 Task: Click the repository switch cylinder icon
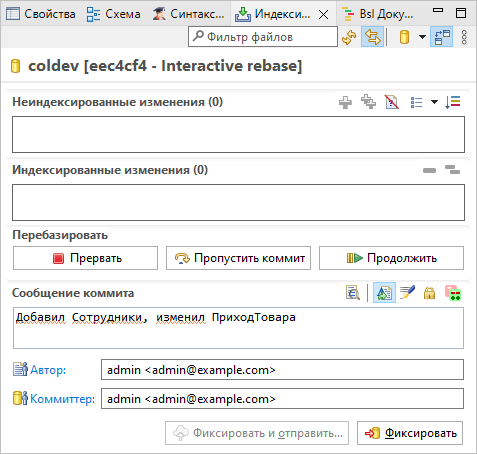[x=404, y=37]
